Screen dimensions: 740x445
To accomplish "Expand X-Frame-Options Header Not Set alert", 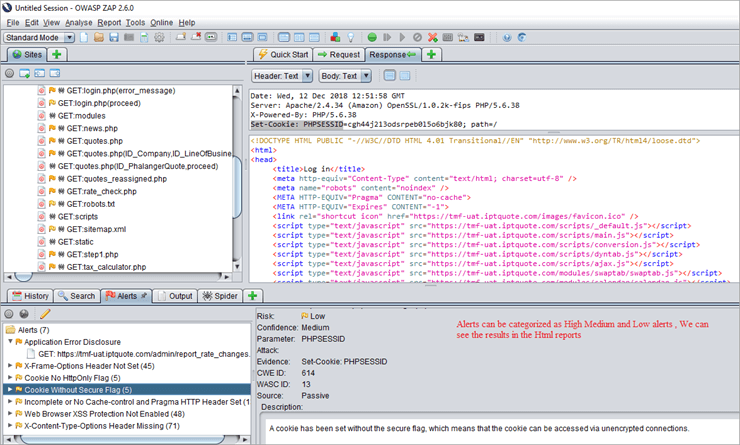I will click(x=10, y=366).
